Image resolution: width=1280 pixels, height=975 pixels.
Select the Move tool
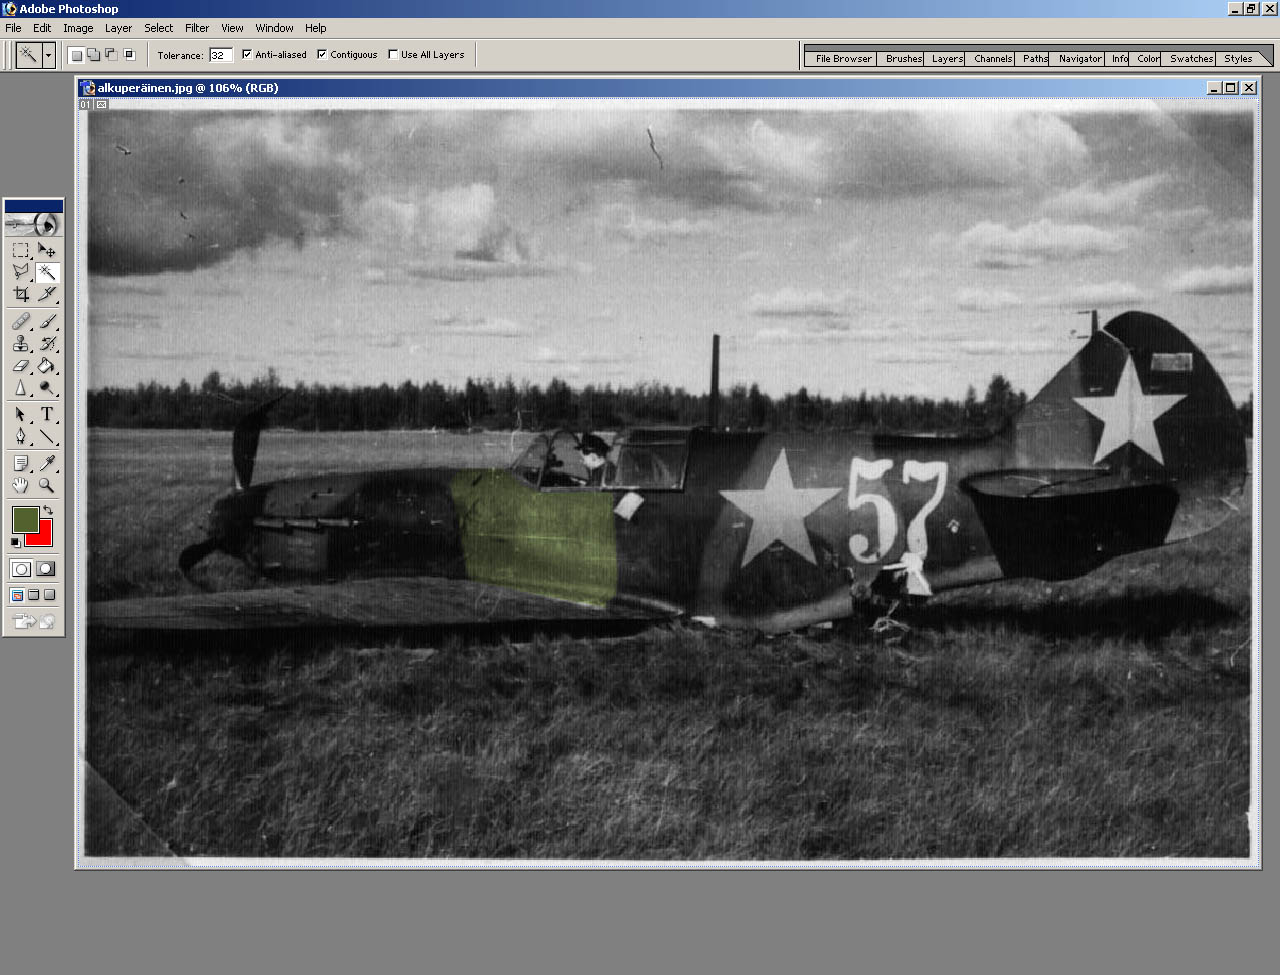[x=47, y=250]
